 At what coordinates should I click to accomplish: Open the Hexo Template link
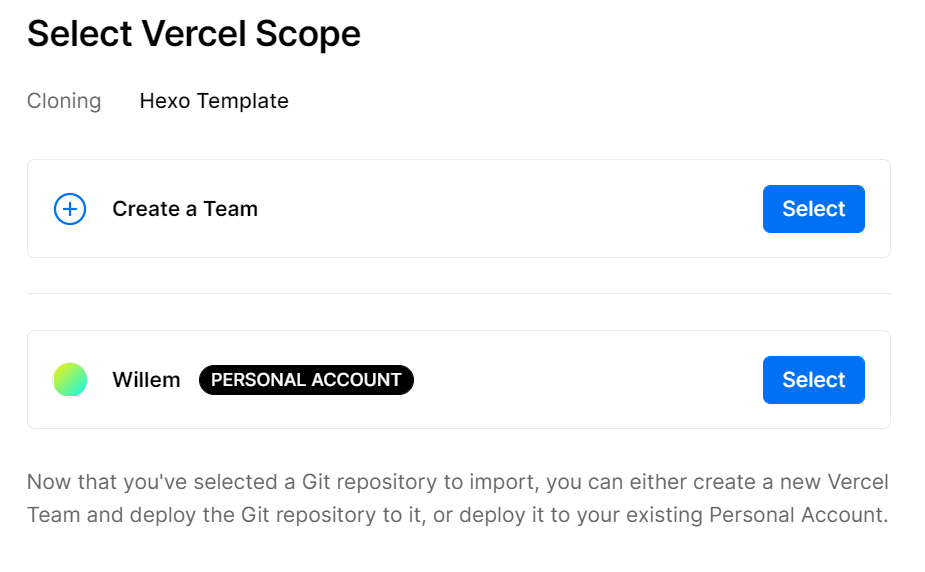[x=214, y=101]
